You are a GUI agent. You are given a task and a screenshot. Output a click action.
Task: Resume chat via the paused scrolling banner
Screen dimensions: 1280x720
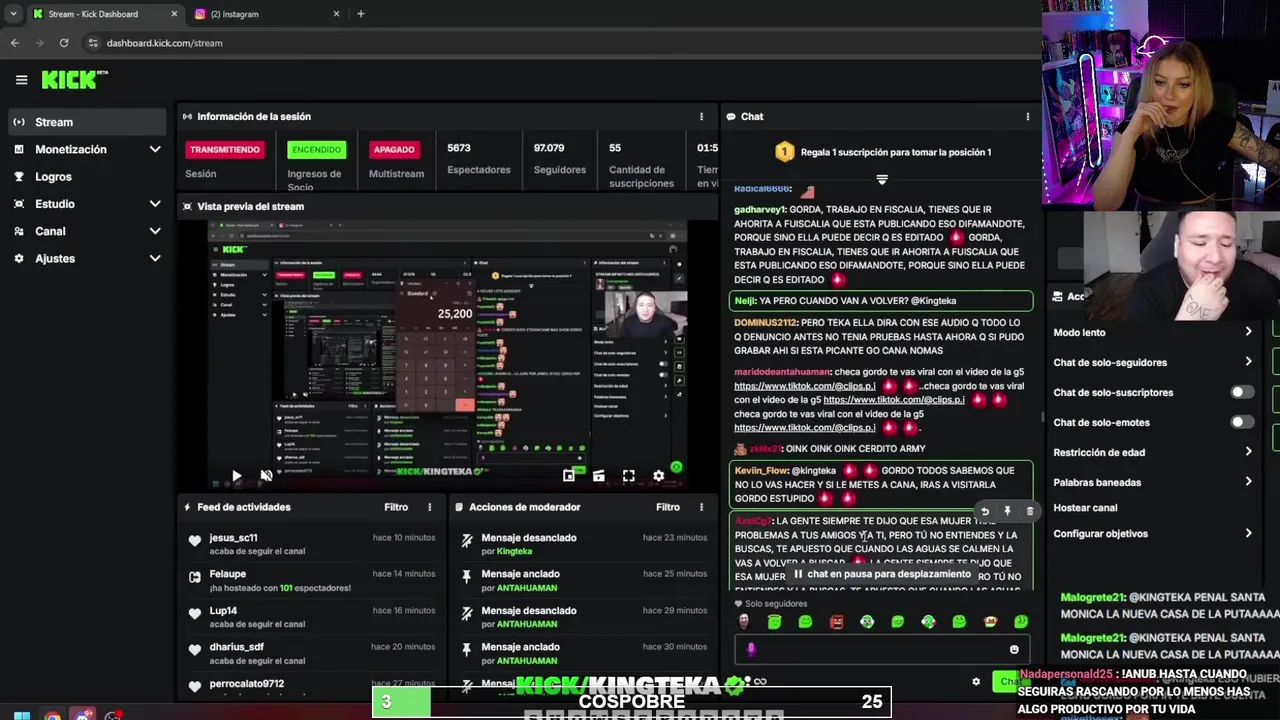[x=881, y=574]
